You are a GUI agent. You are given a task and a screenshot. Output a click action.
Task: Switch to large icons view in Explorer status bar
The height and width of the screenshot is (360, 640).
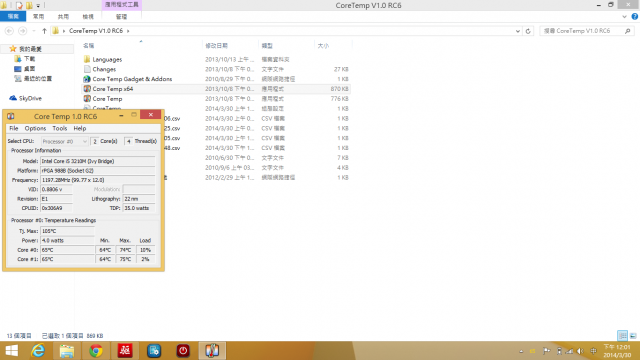pyautogui.click(x=633, y=336)
